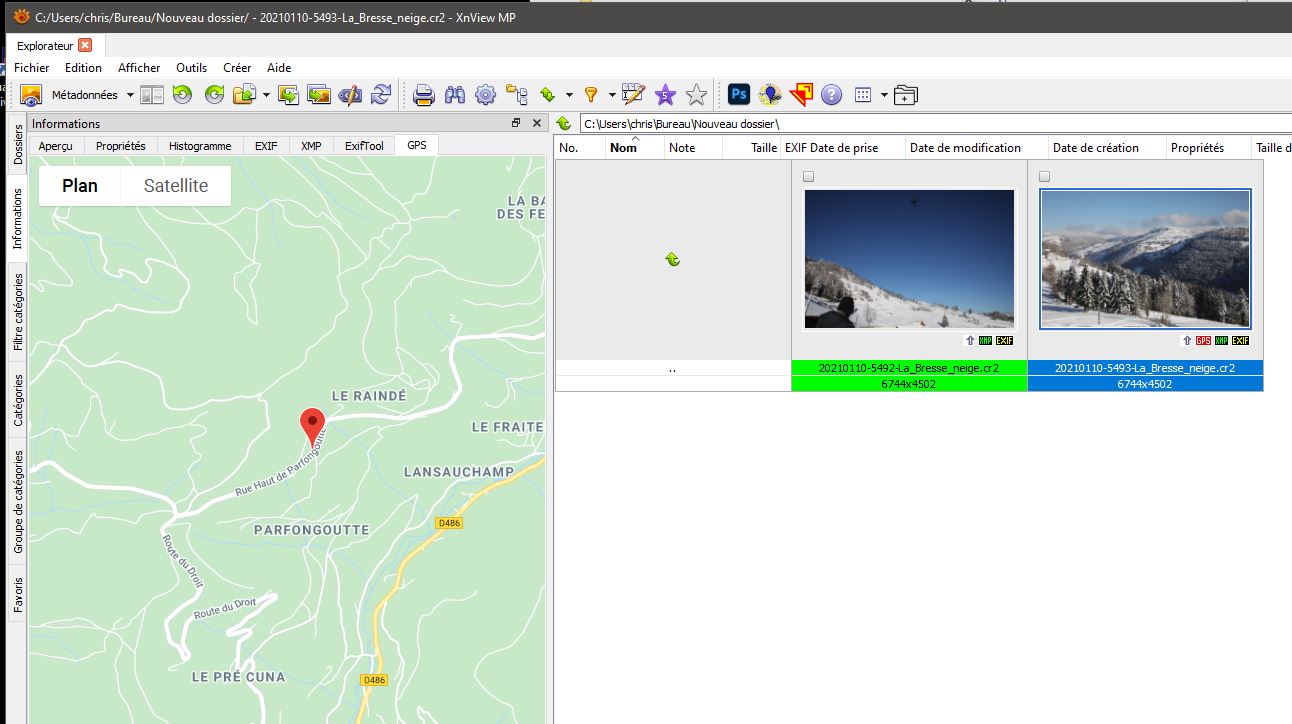Open the dropdown arrow next to filter funnel

(x=612, y=96)
